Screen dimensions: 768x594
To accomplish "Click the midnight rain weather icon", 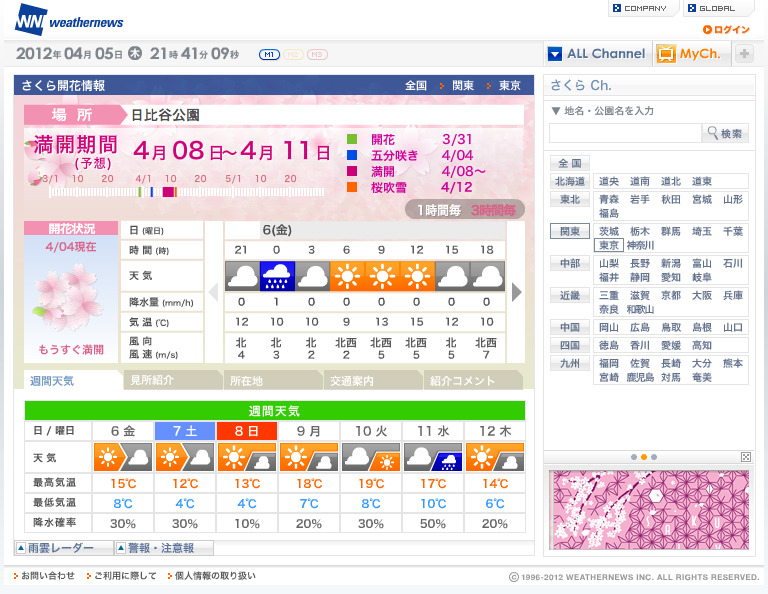I will [x=277, y=276].
